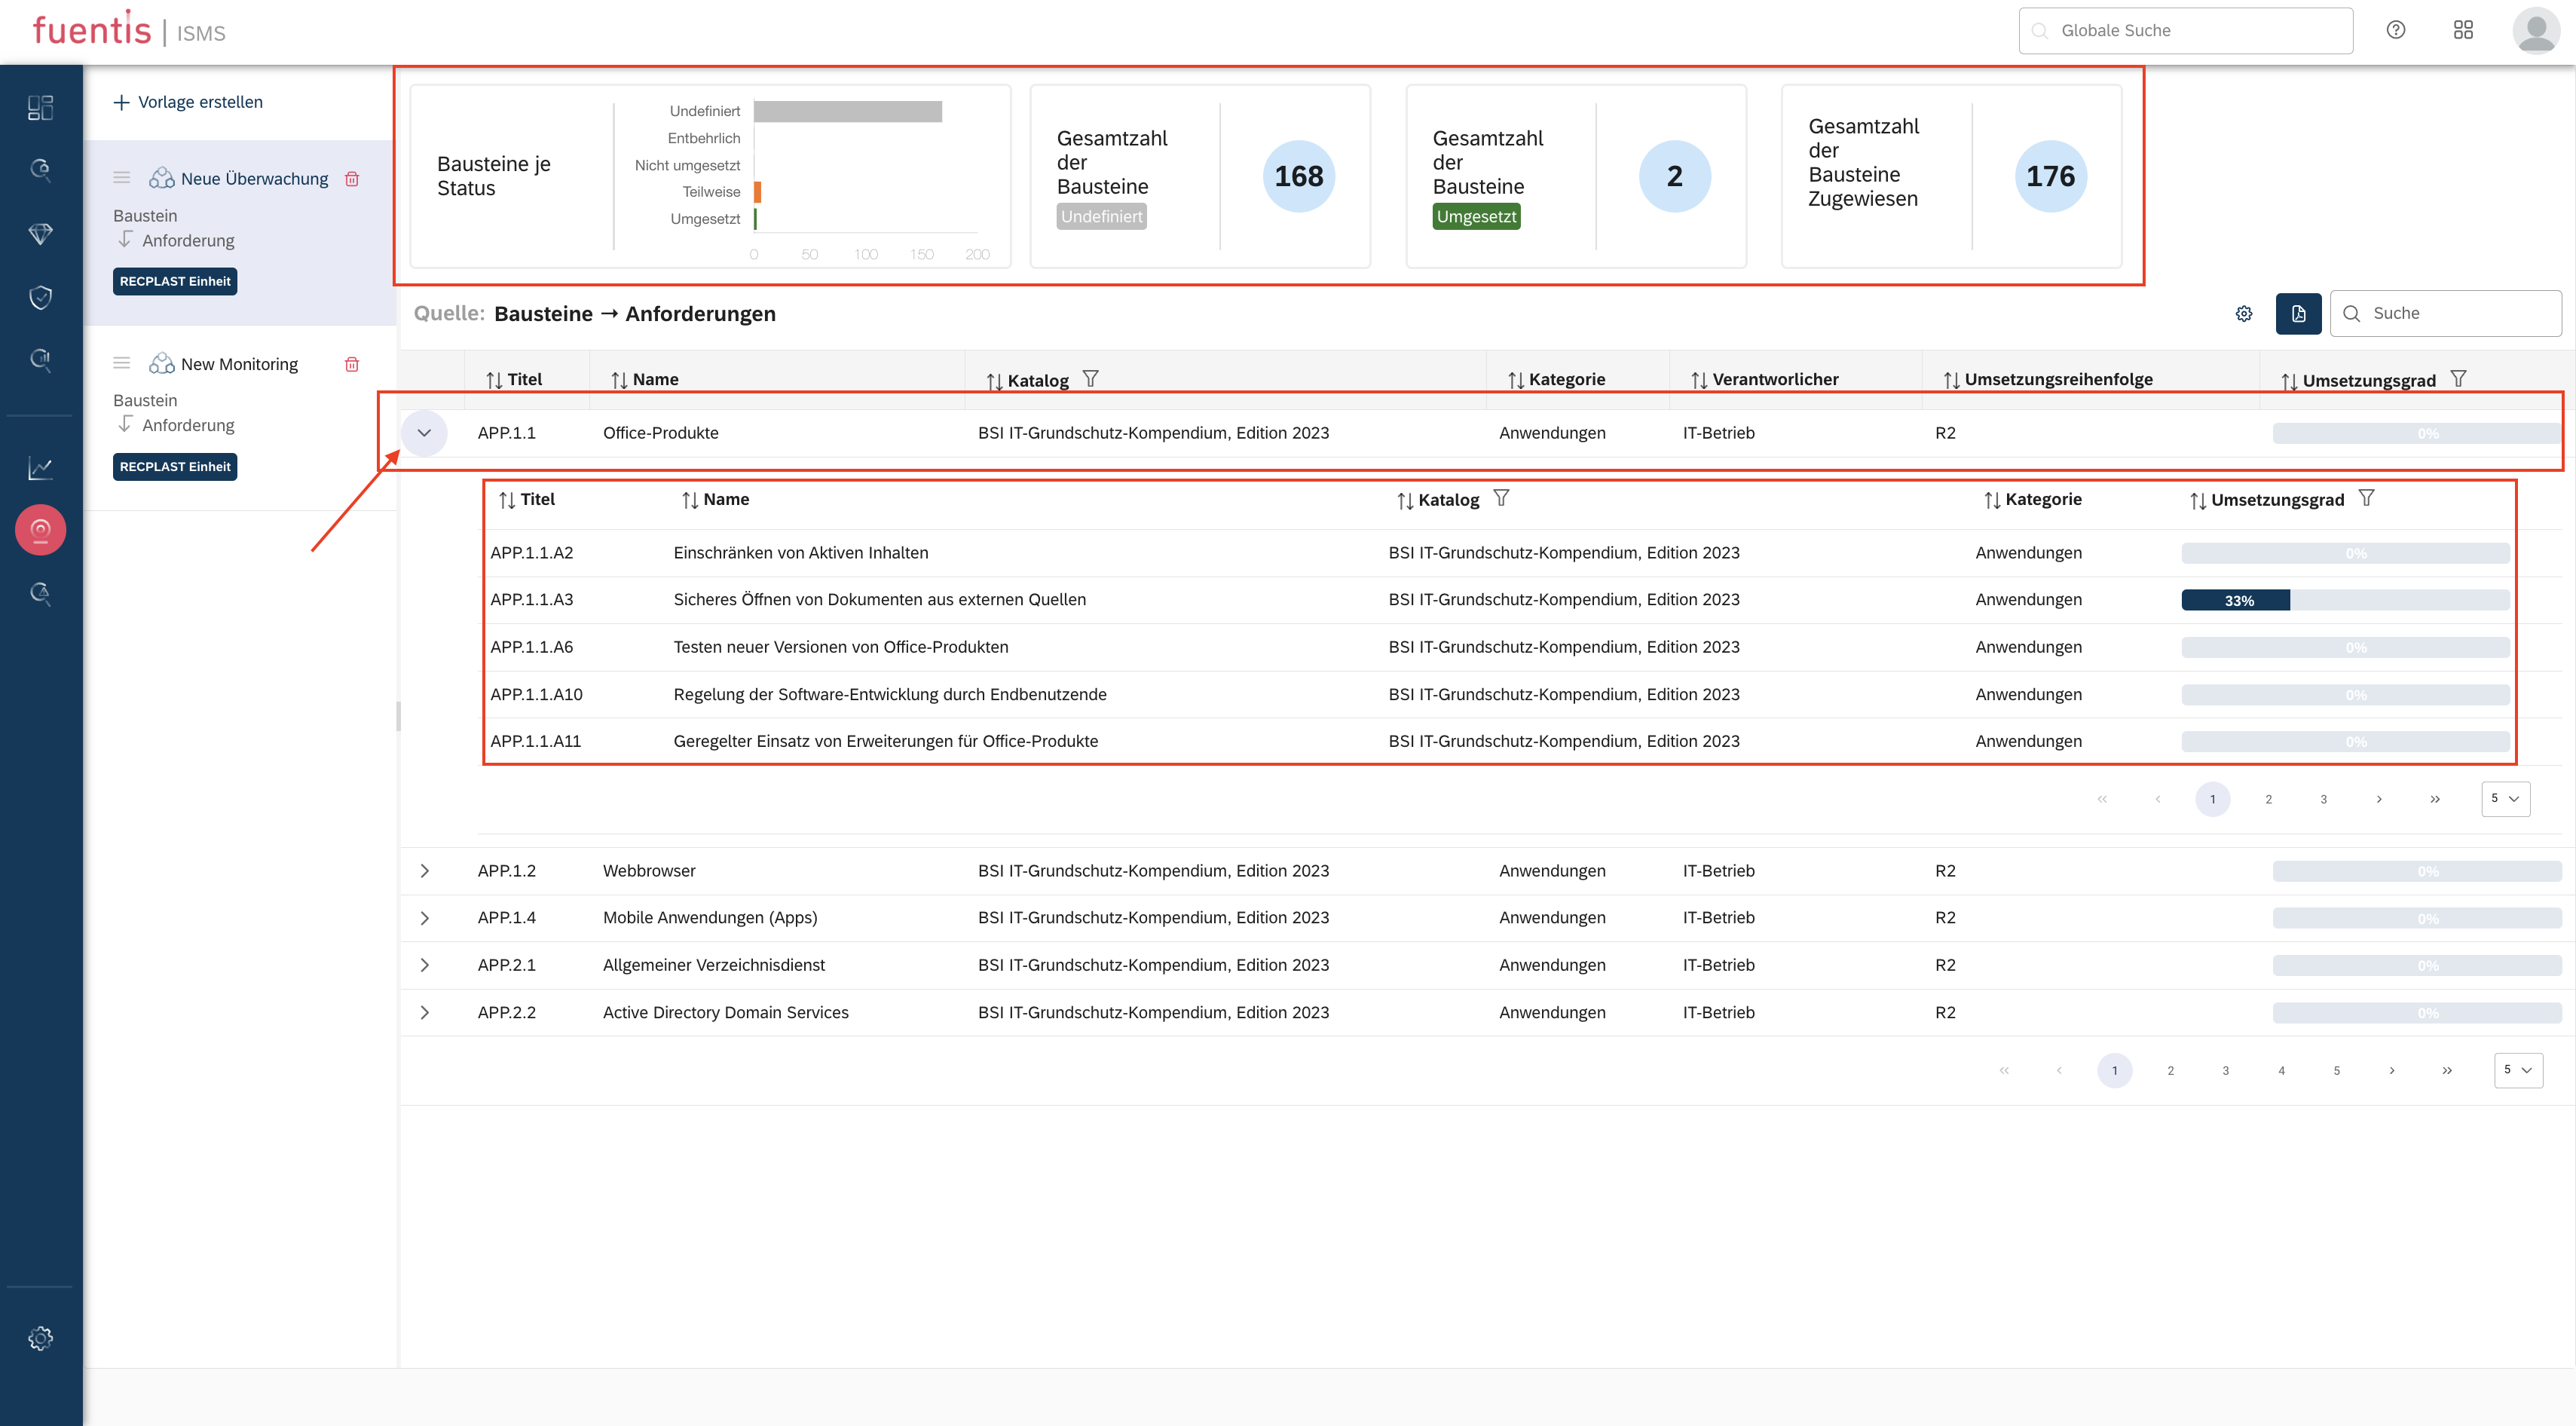Toggle sorting on the Umsetzungsgrad column
2576x1426 pixels.
pos(2290,380)
